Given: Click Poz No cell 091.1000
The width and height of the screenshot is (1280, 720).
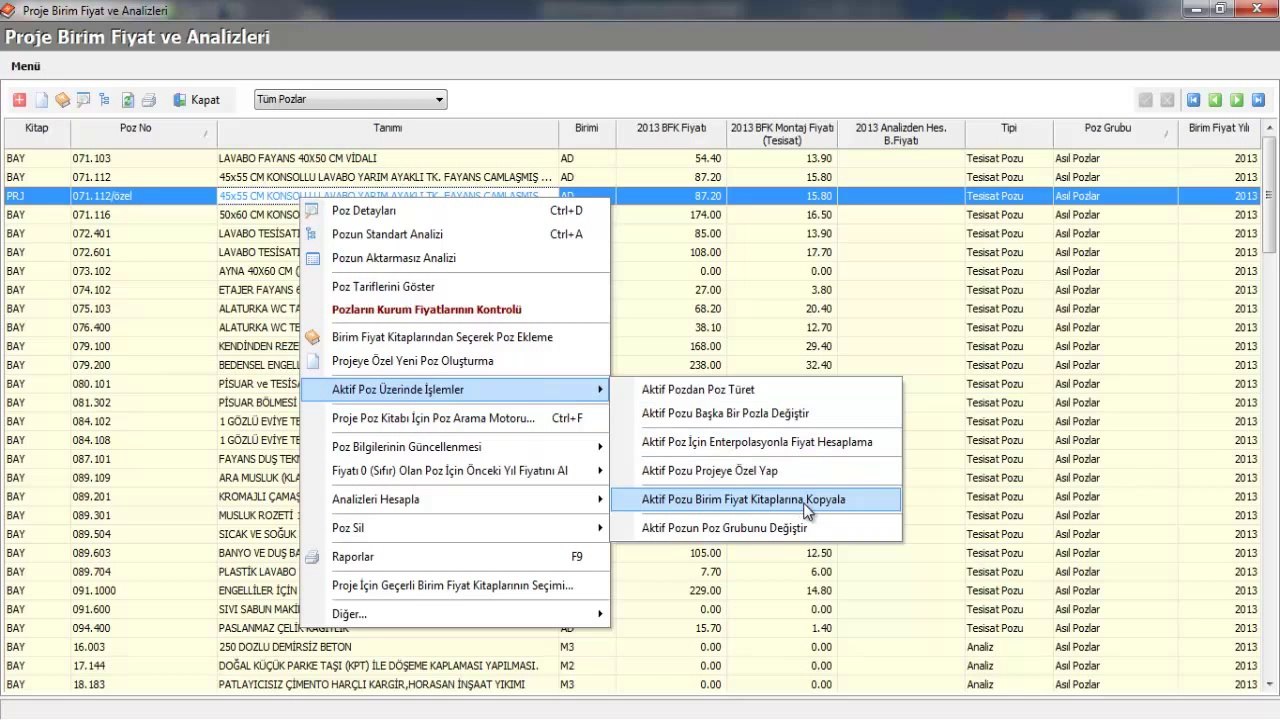Looking at the screenshot, I should pos(143,591).
